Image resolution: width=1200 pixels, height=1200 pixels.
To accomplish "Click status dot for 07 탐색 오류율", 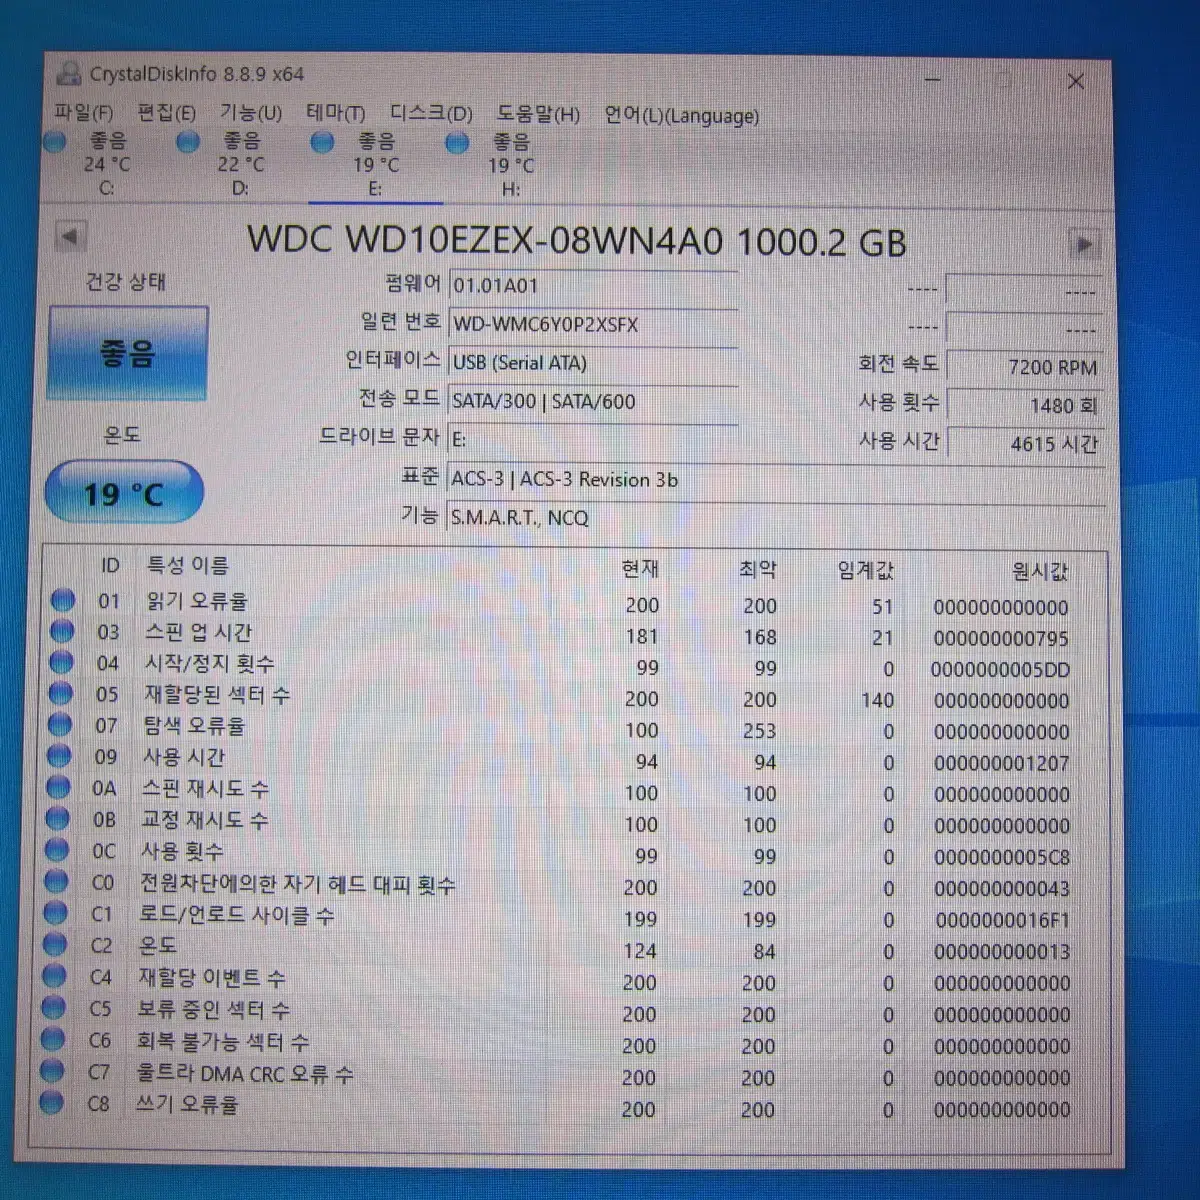I will pos(60,724).
